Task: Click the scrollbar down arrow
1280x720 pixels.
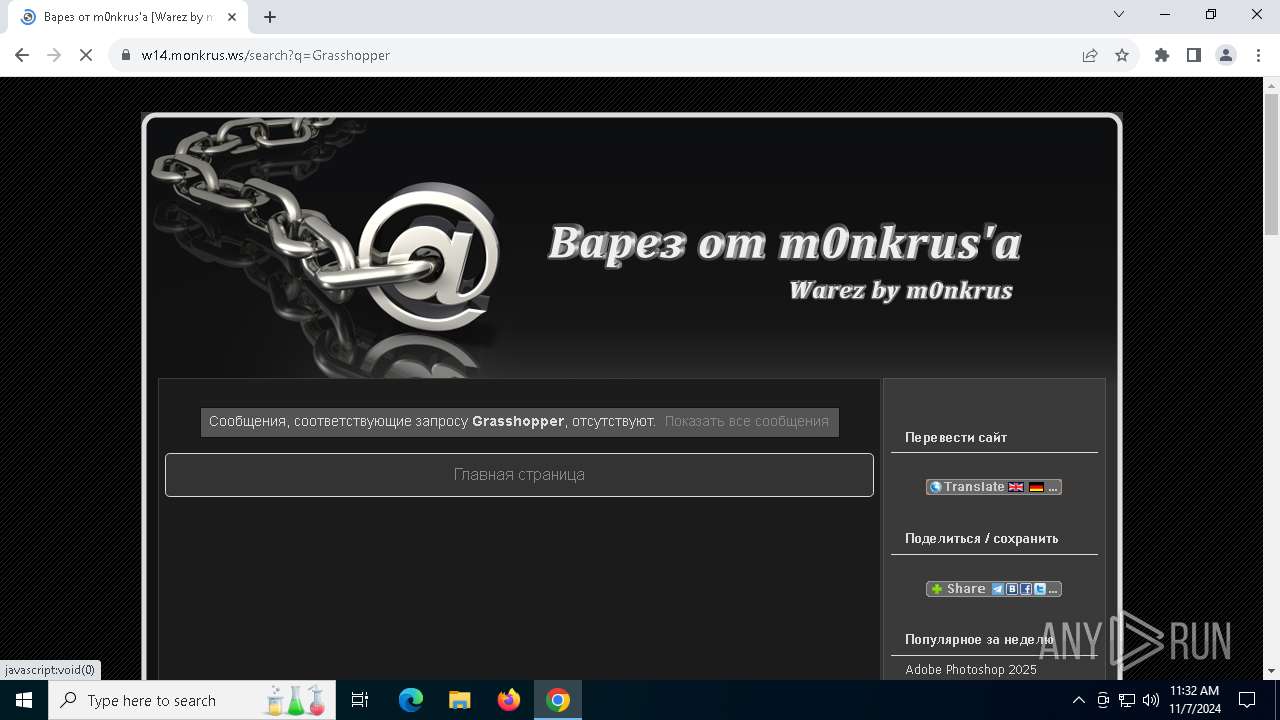Action: click(x=1271, y=671)
